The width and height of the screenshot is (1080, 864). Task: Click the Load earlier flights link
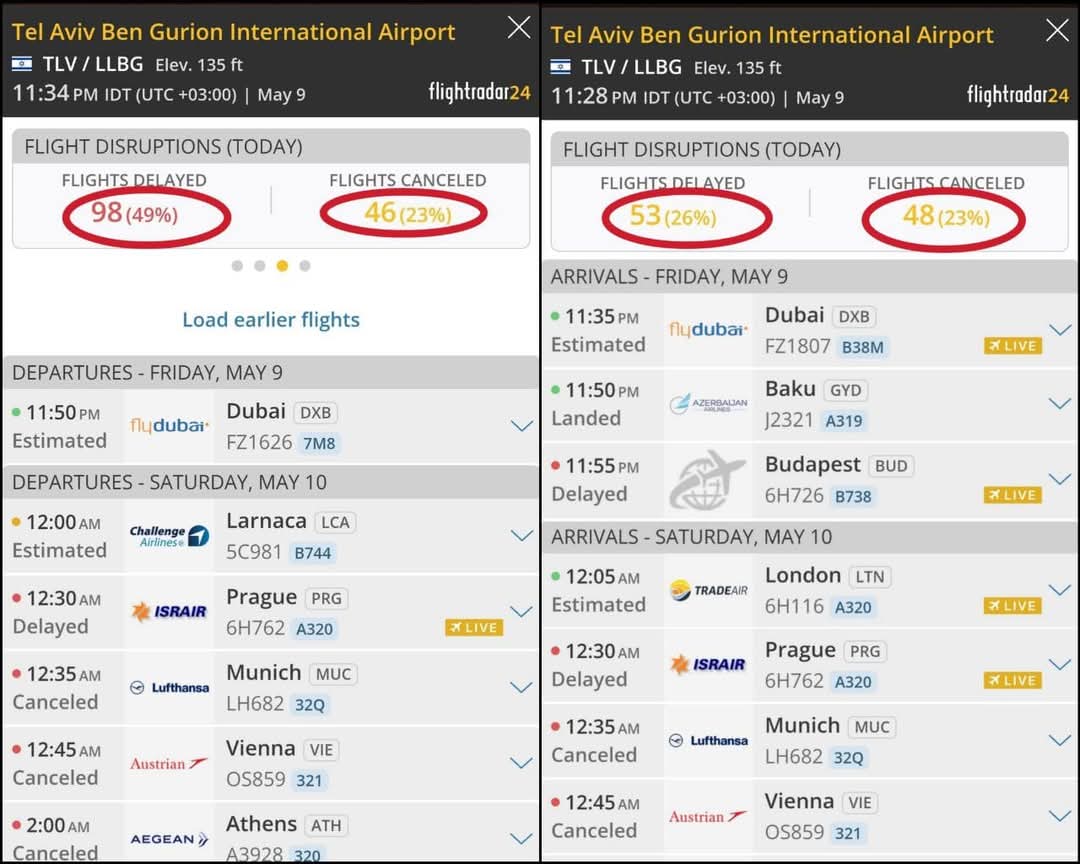pos(271,320)
